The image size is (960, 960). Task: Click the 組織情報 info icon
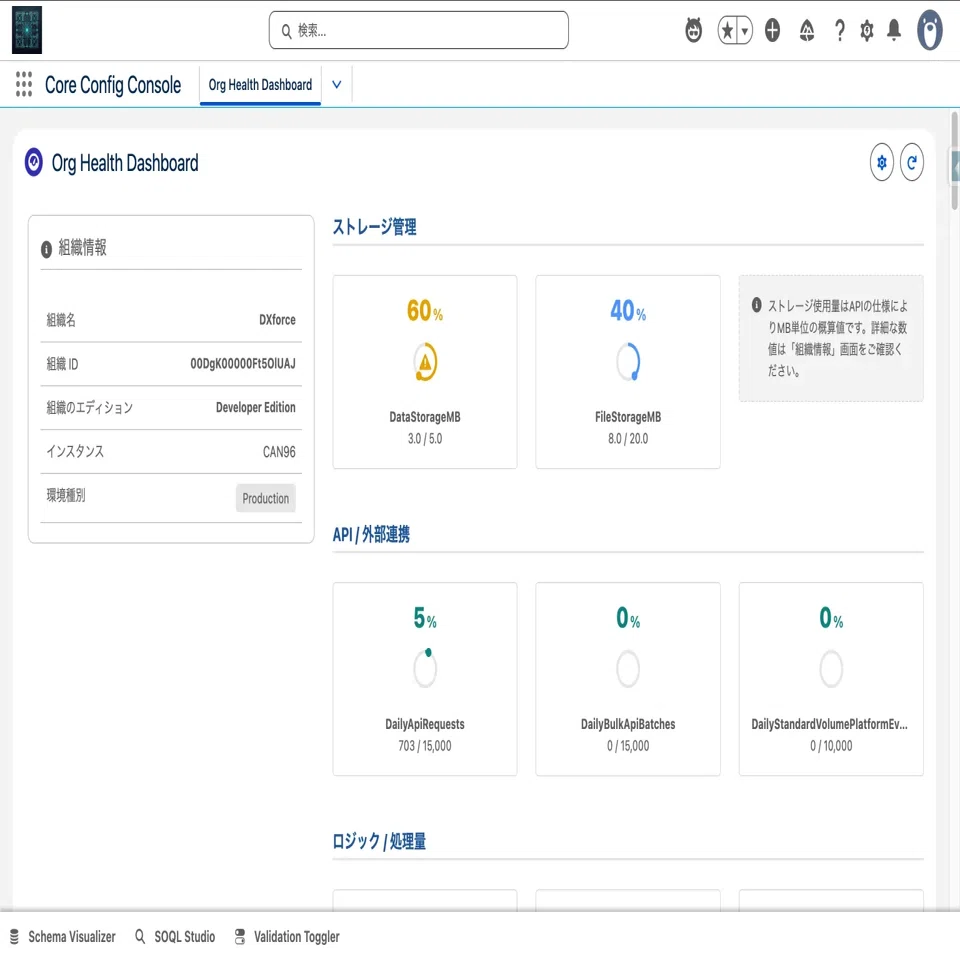pyautogui.click(x=46, y=249)
